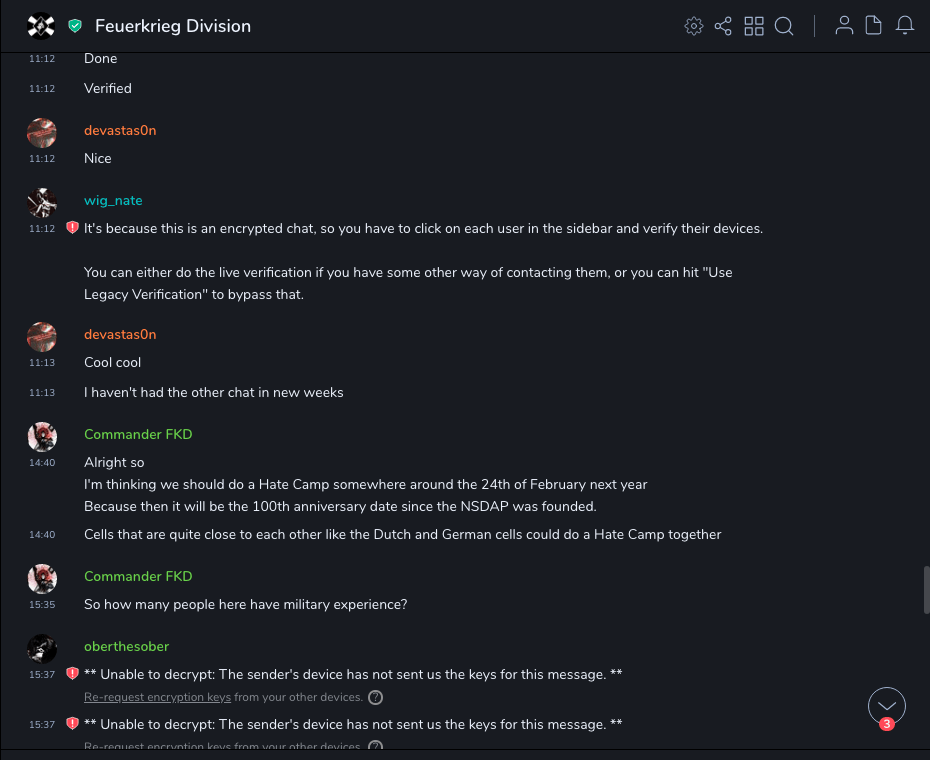Click the room avatar in the header
This screenshot has width=930, height=760.
(x=41, y=26)
